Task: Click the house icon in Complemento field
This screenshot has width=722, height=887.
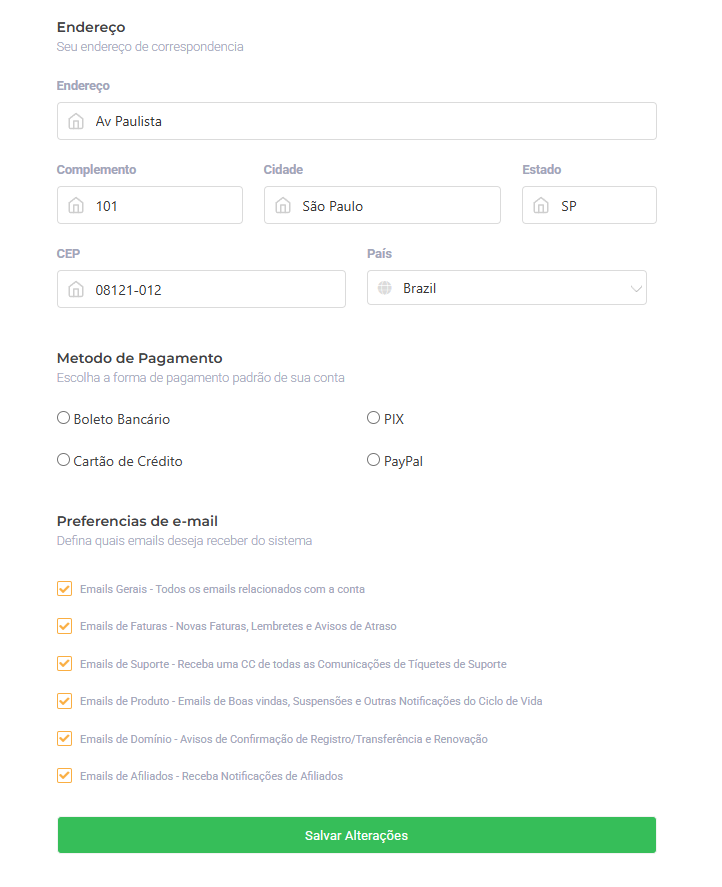Action: coord(76,206)
